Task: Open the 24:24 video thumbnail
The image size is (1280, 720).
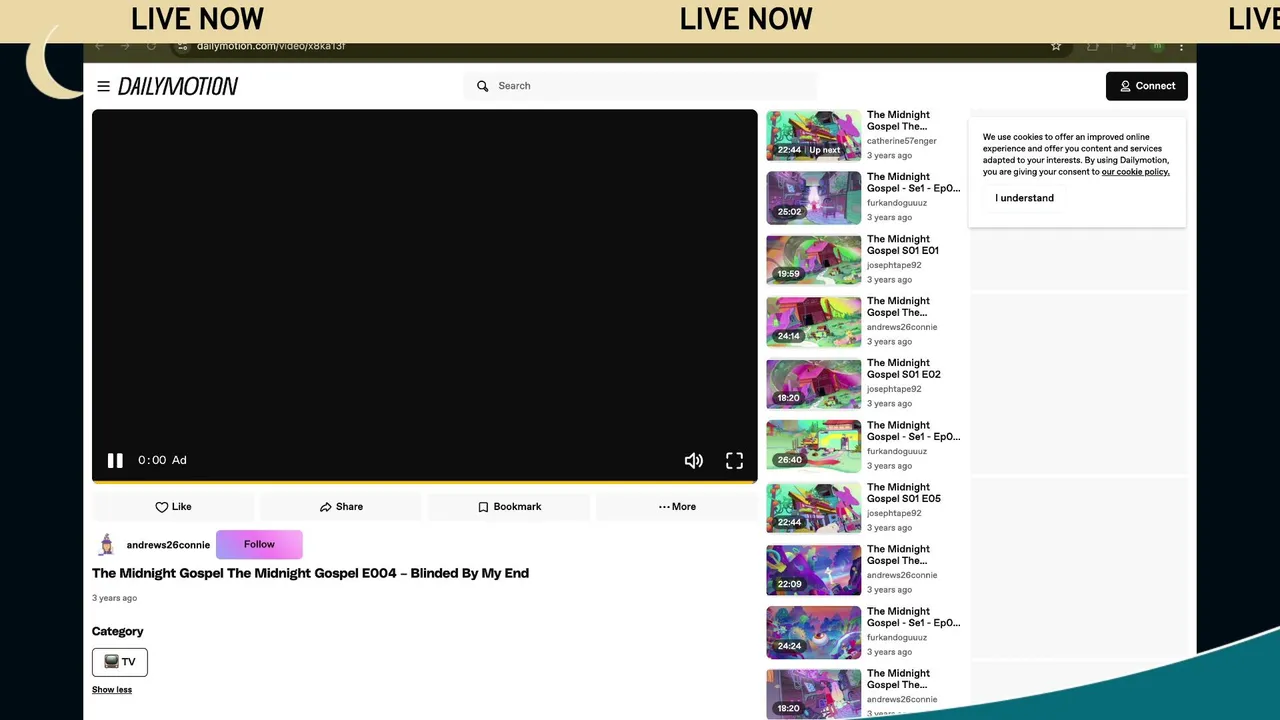Action: 813,631
